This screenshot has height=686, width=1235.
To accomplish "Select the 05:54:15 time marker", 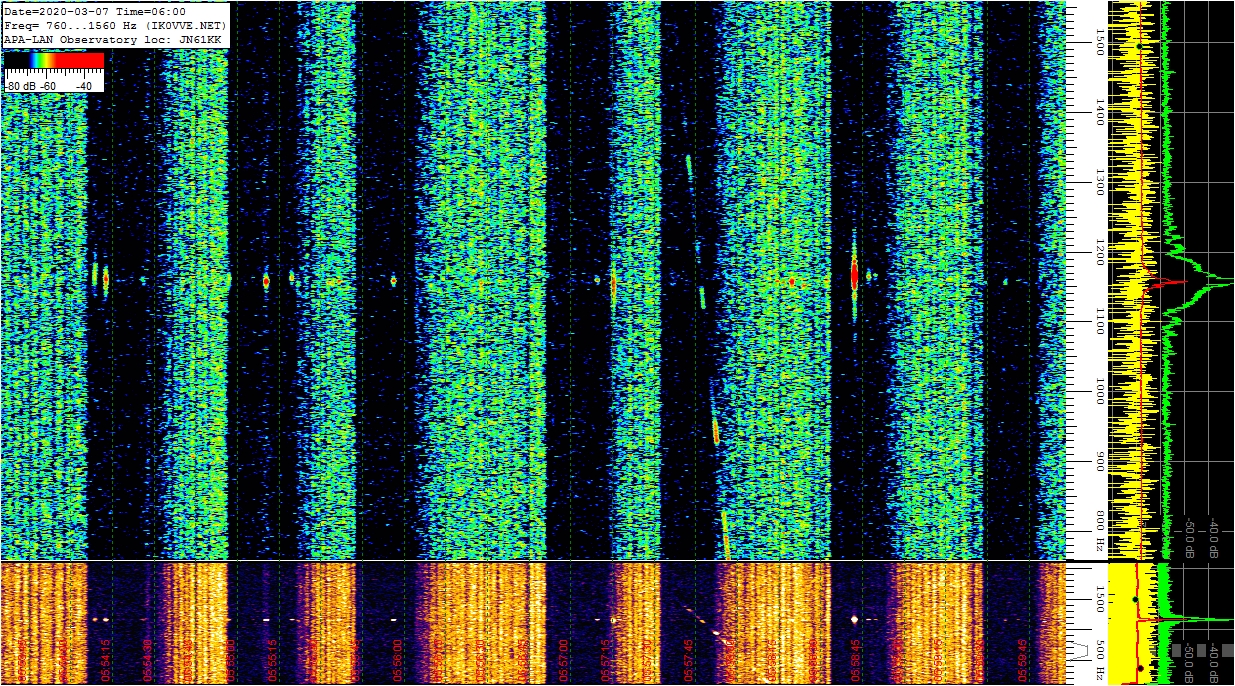I will (x=105, y=660).
